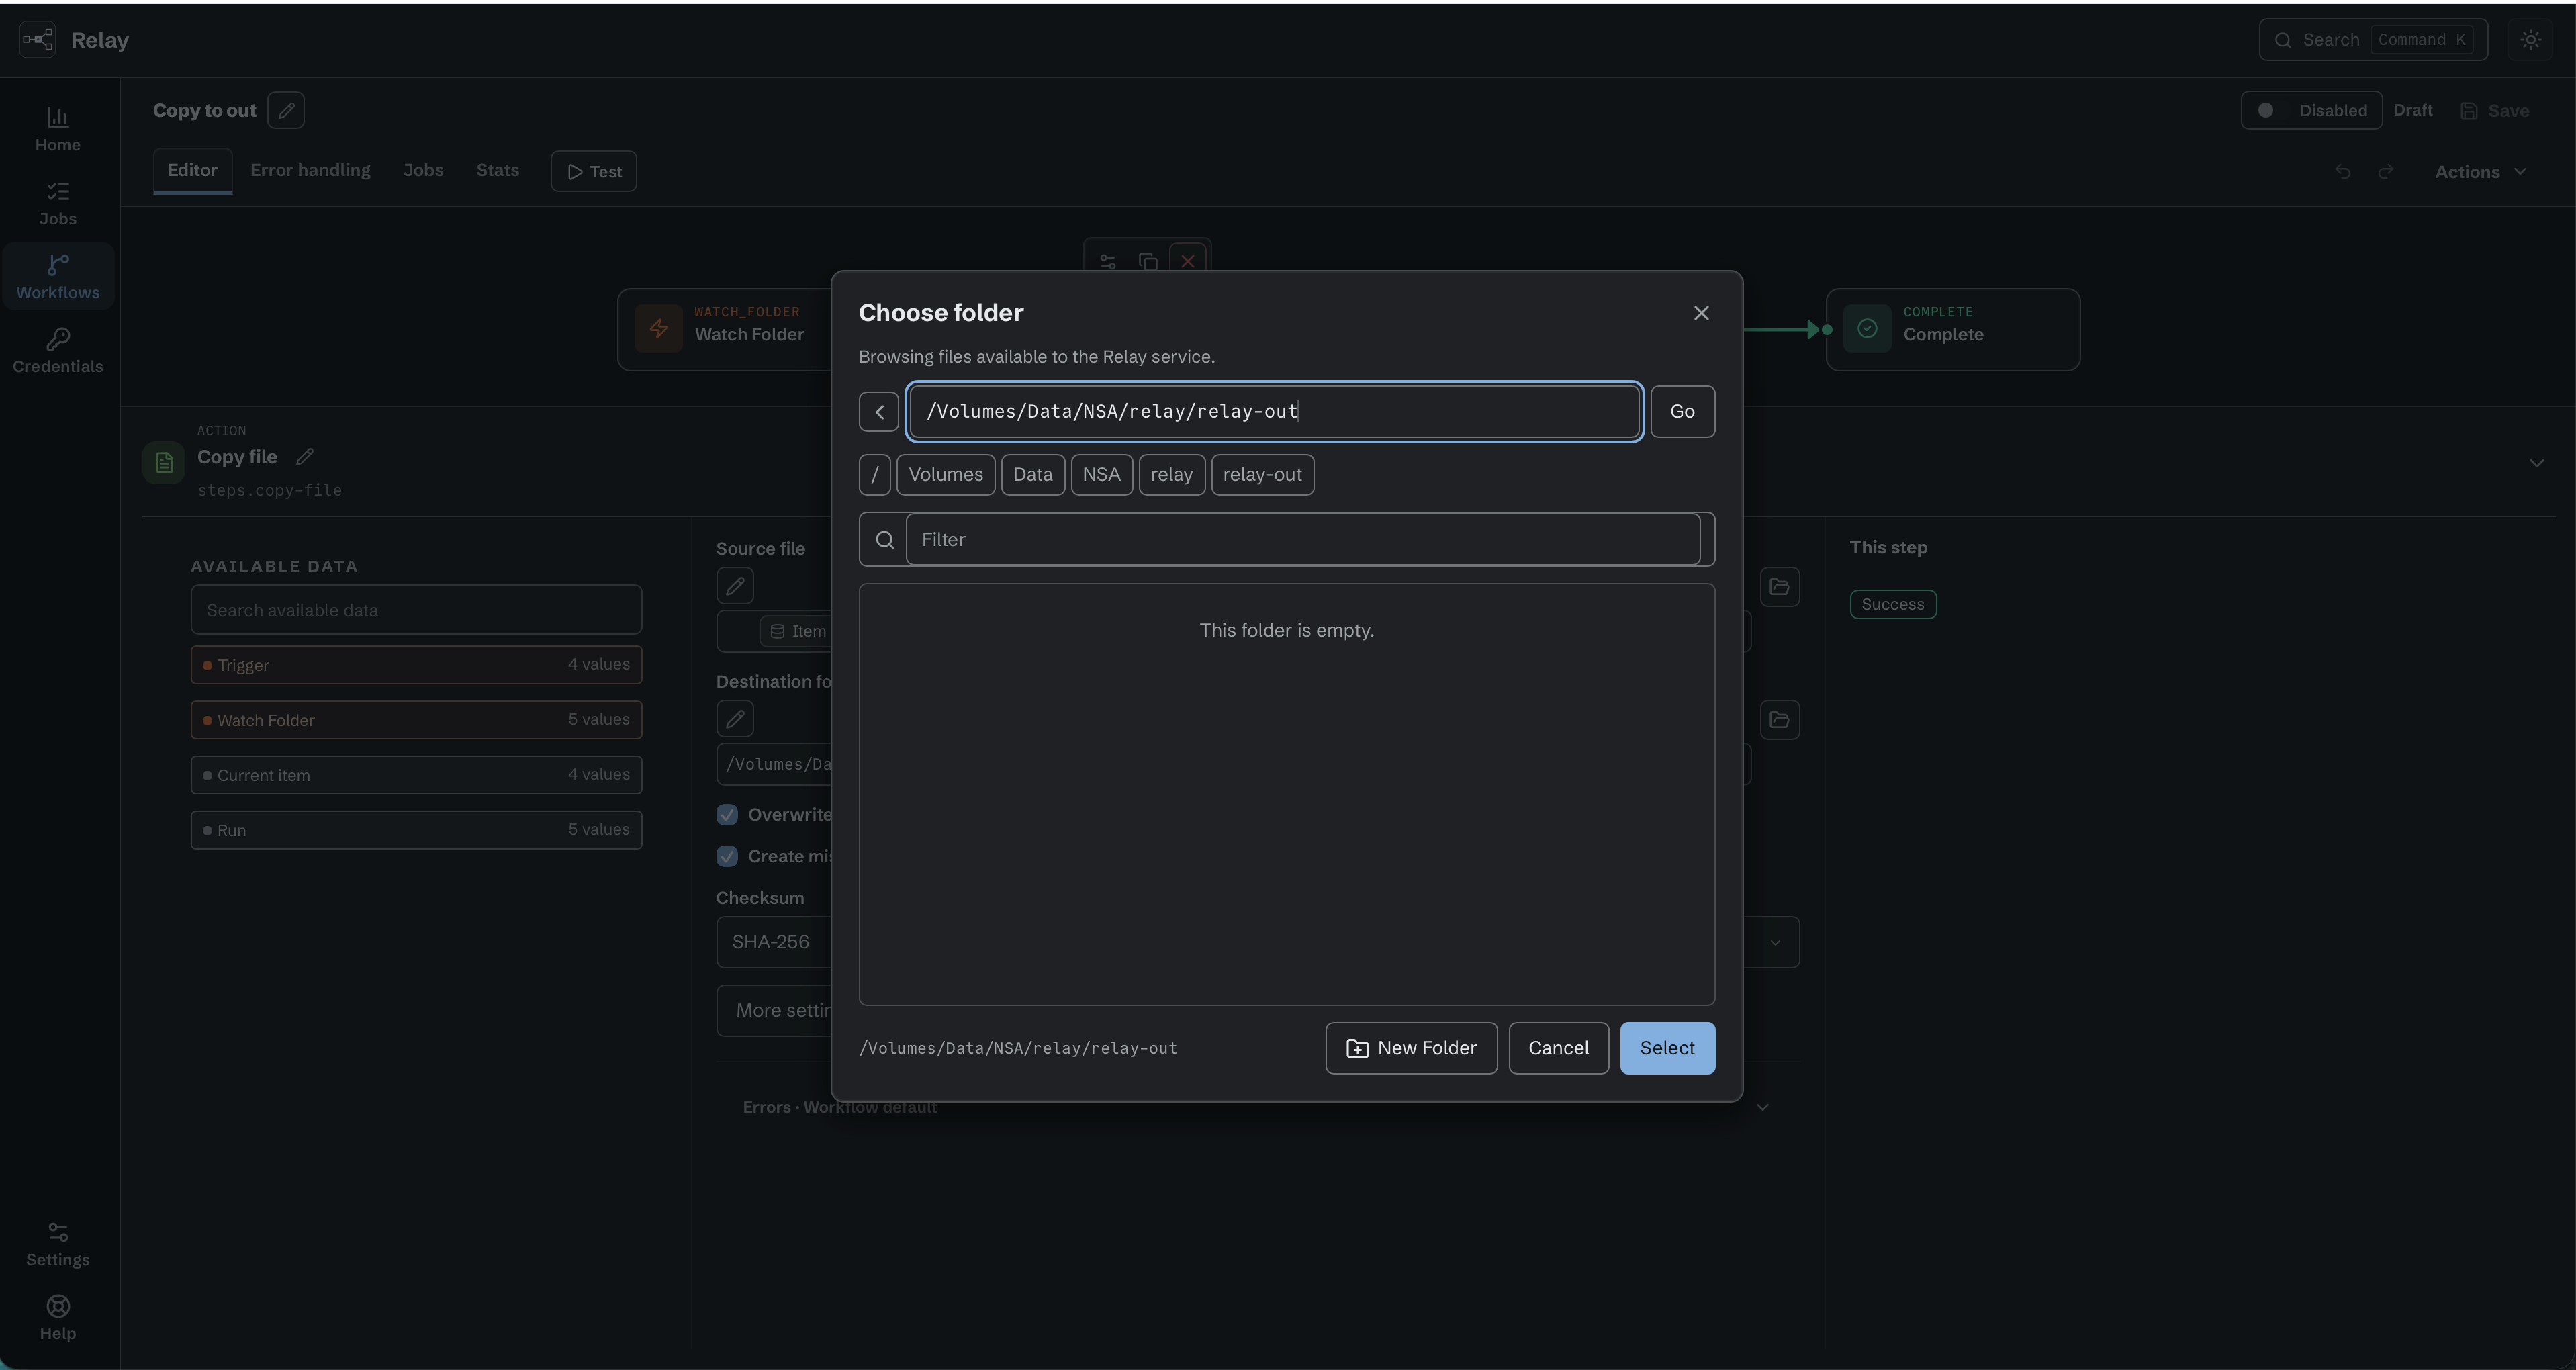Click the New Folder button

point(1411,1048)
